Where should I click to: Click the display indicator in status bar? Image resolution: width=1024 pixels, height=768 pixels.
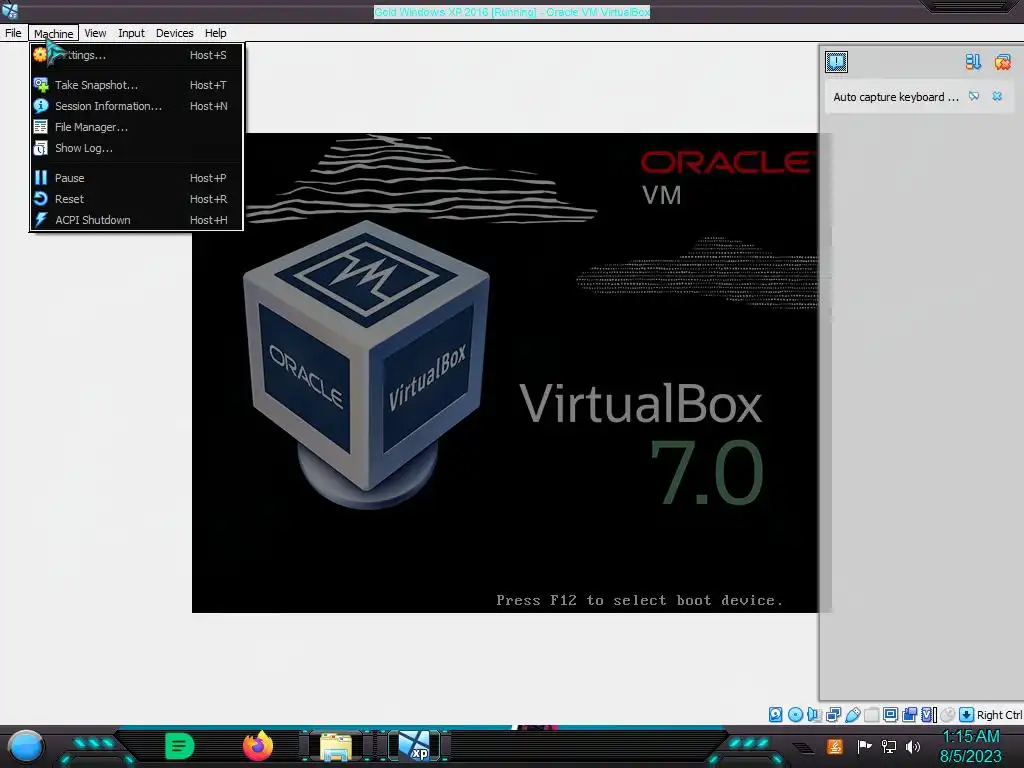[890, 714]
